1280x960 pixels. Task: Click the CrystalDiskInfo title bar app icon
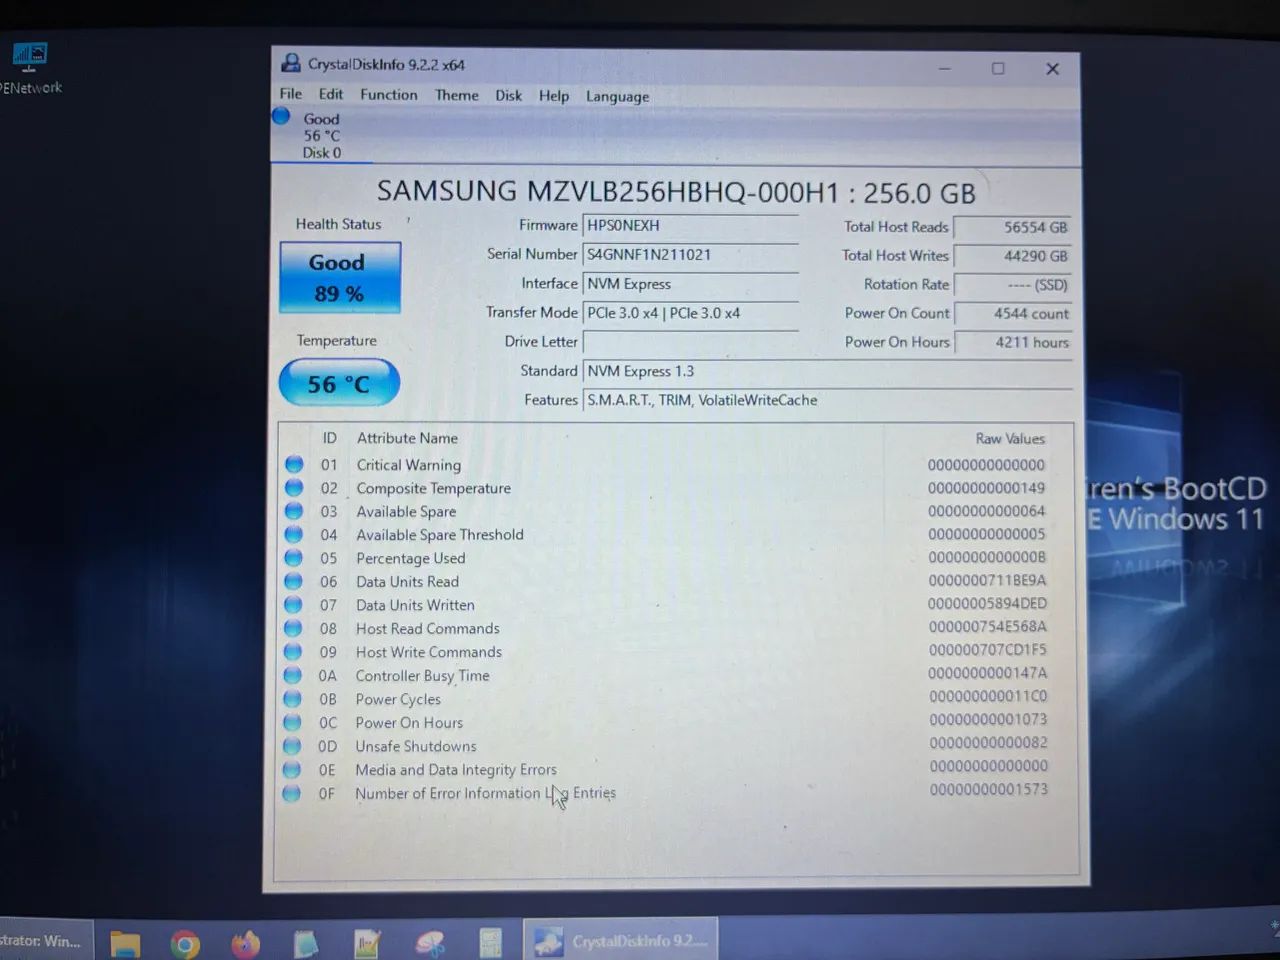290,63
